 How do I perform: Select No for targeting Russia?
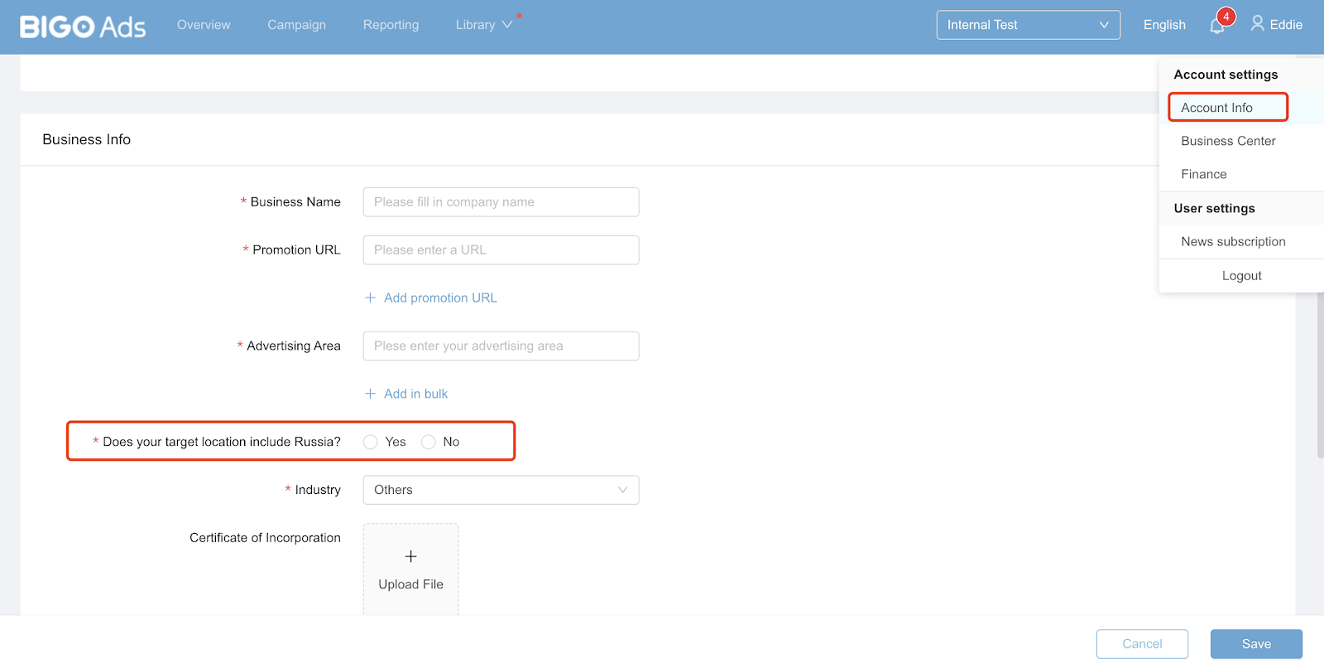[x=429, y=442]
